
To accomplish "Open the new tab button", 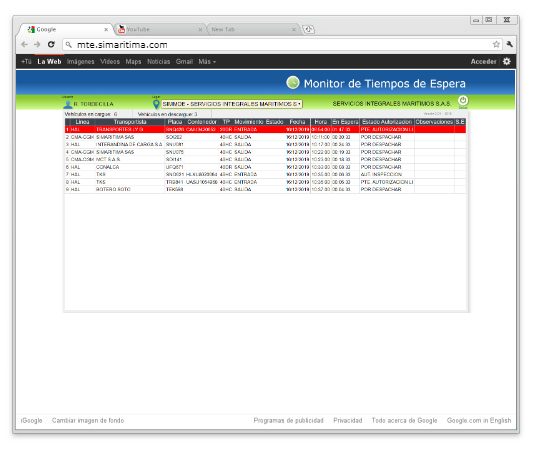I will coord(308,29).
